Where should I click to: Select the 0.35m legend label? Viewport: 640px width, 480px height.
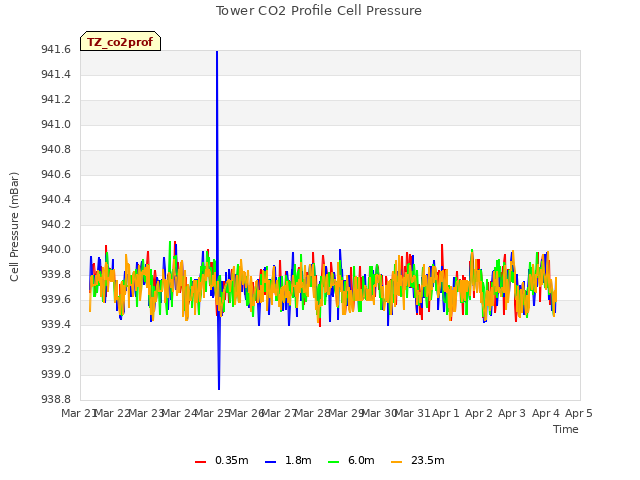coord(231,460)
